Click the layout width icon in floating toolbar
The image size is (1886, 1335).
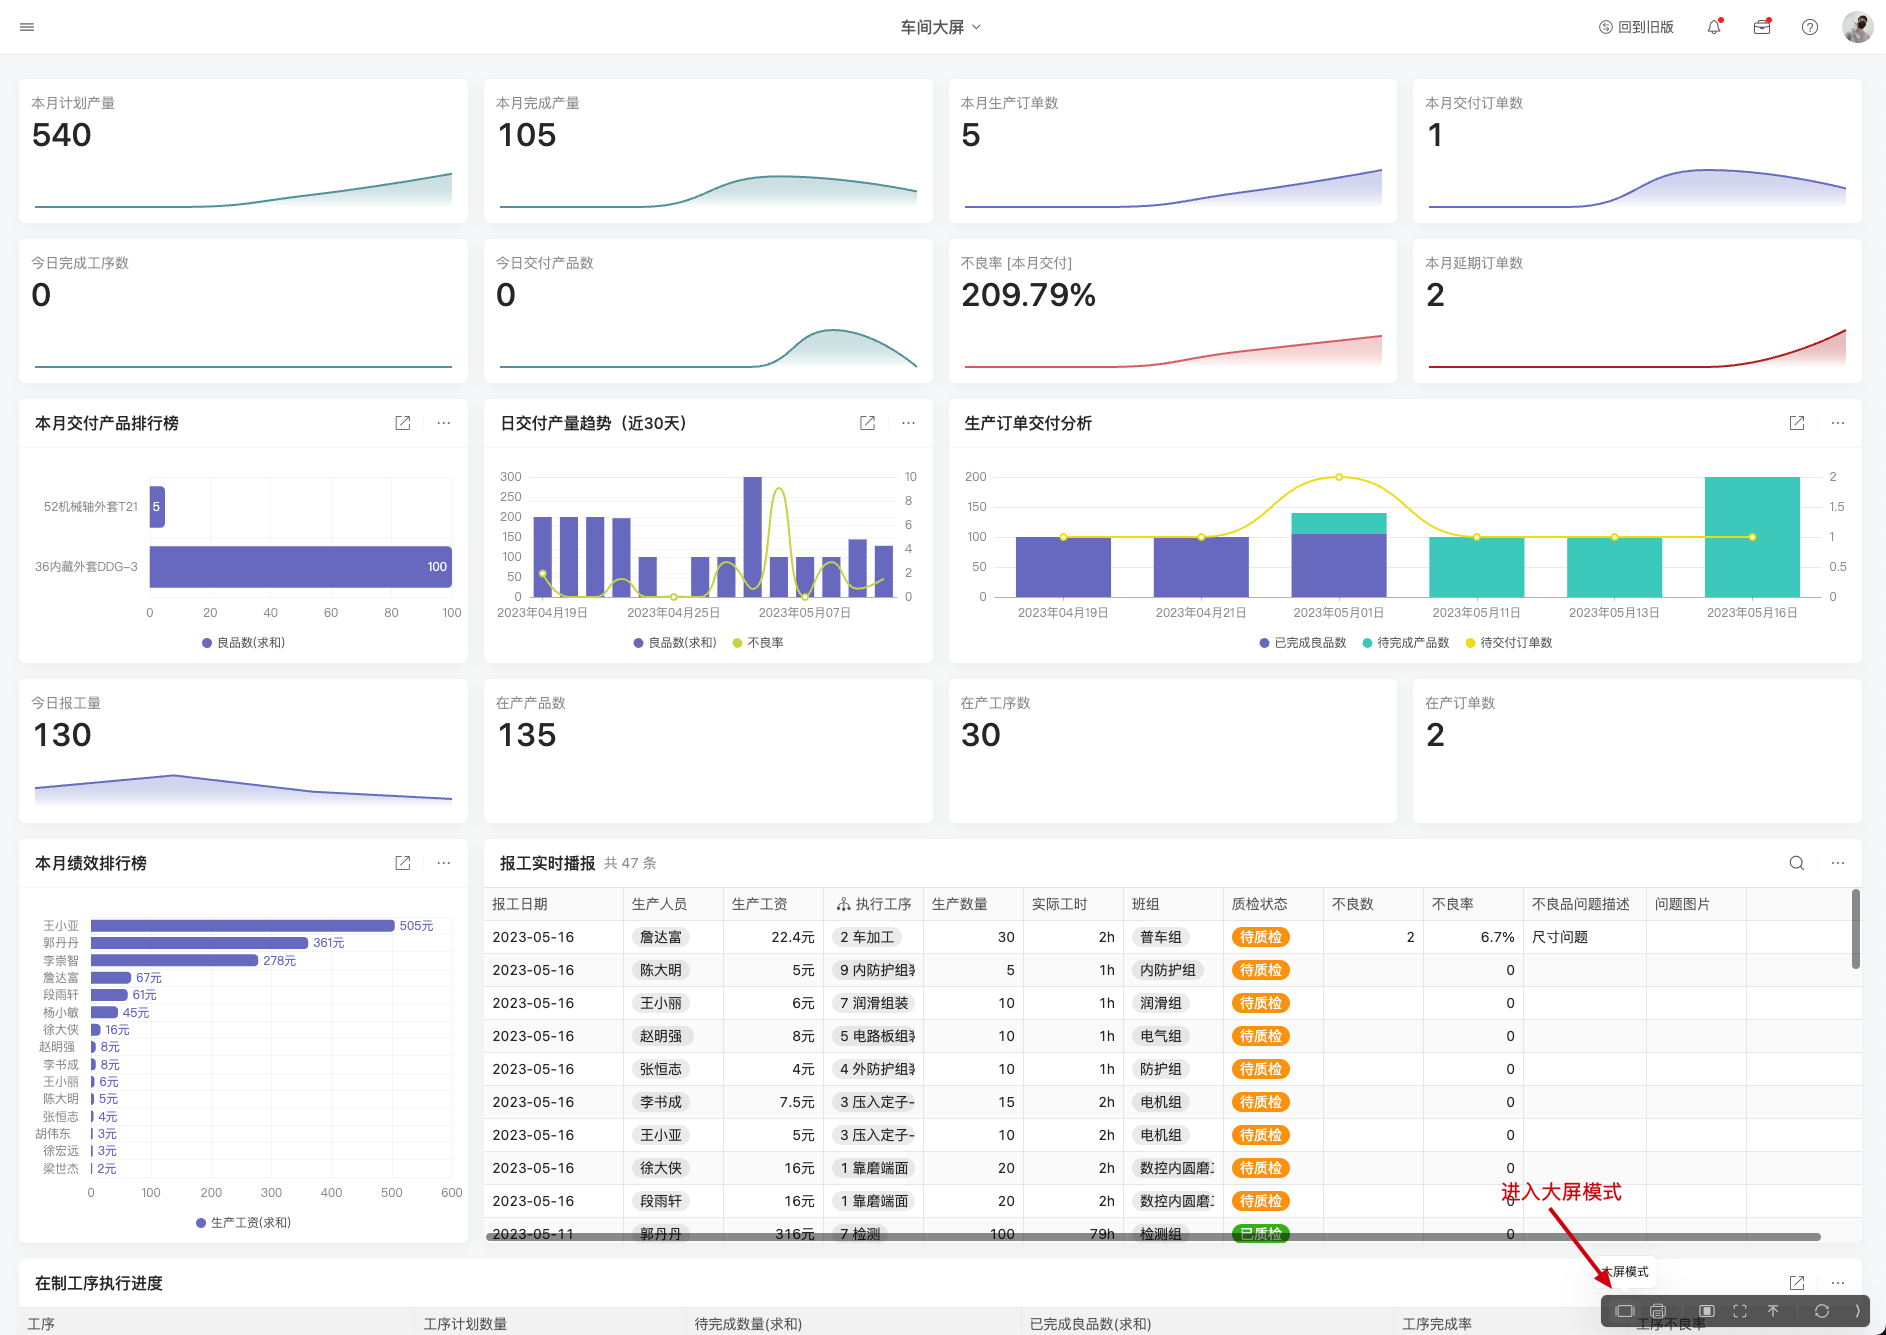tap(1707, 1311)
